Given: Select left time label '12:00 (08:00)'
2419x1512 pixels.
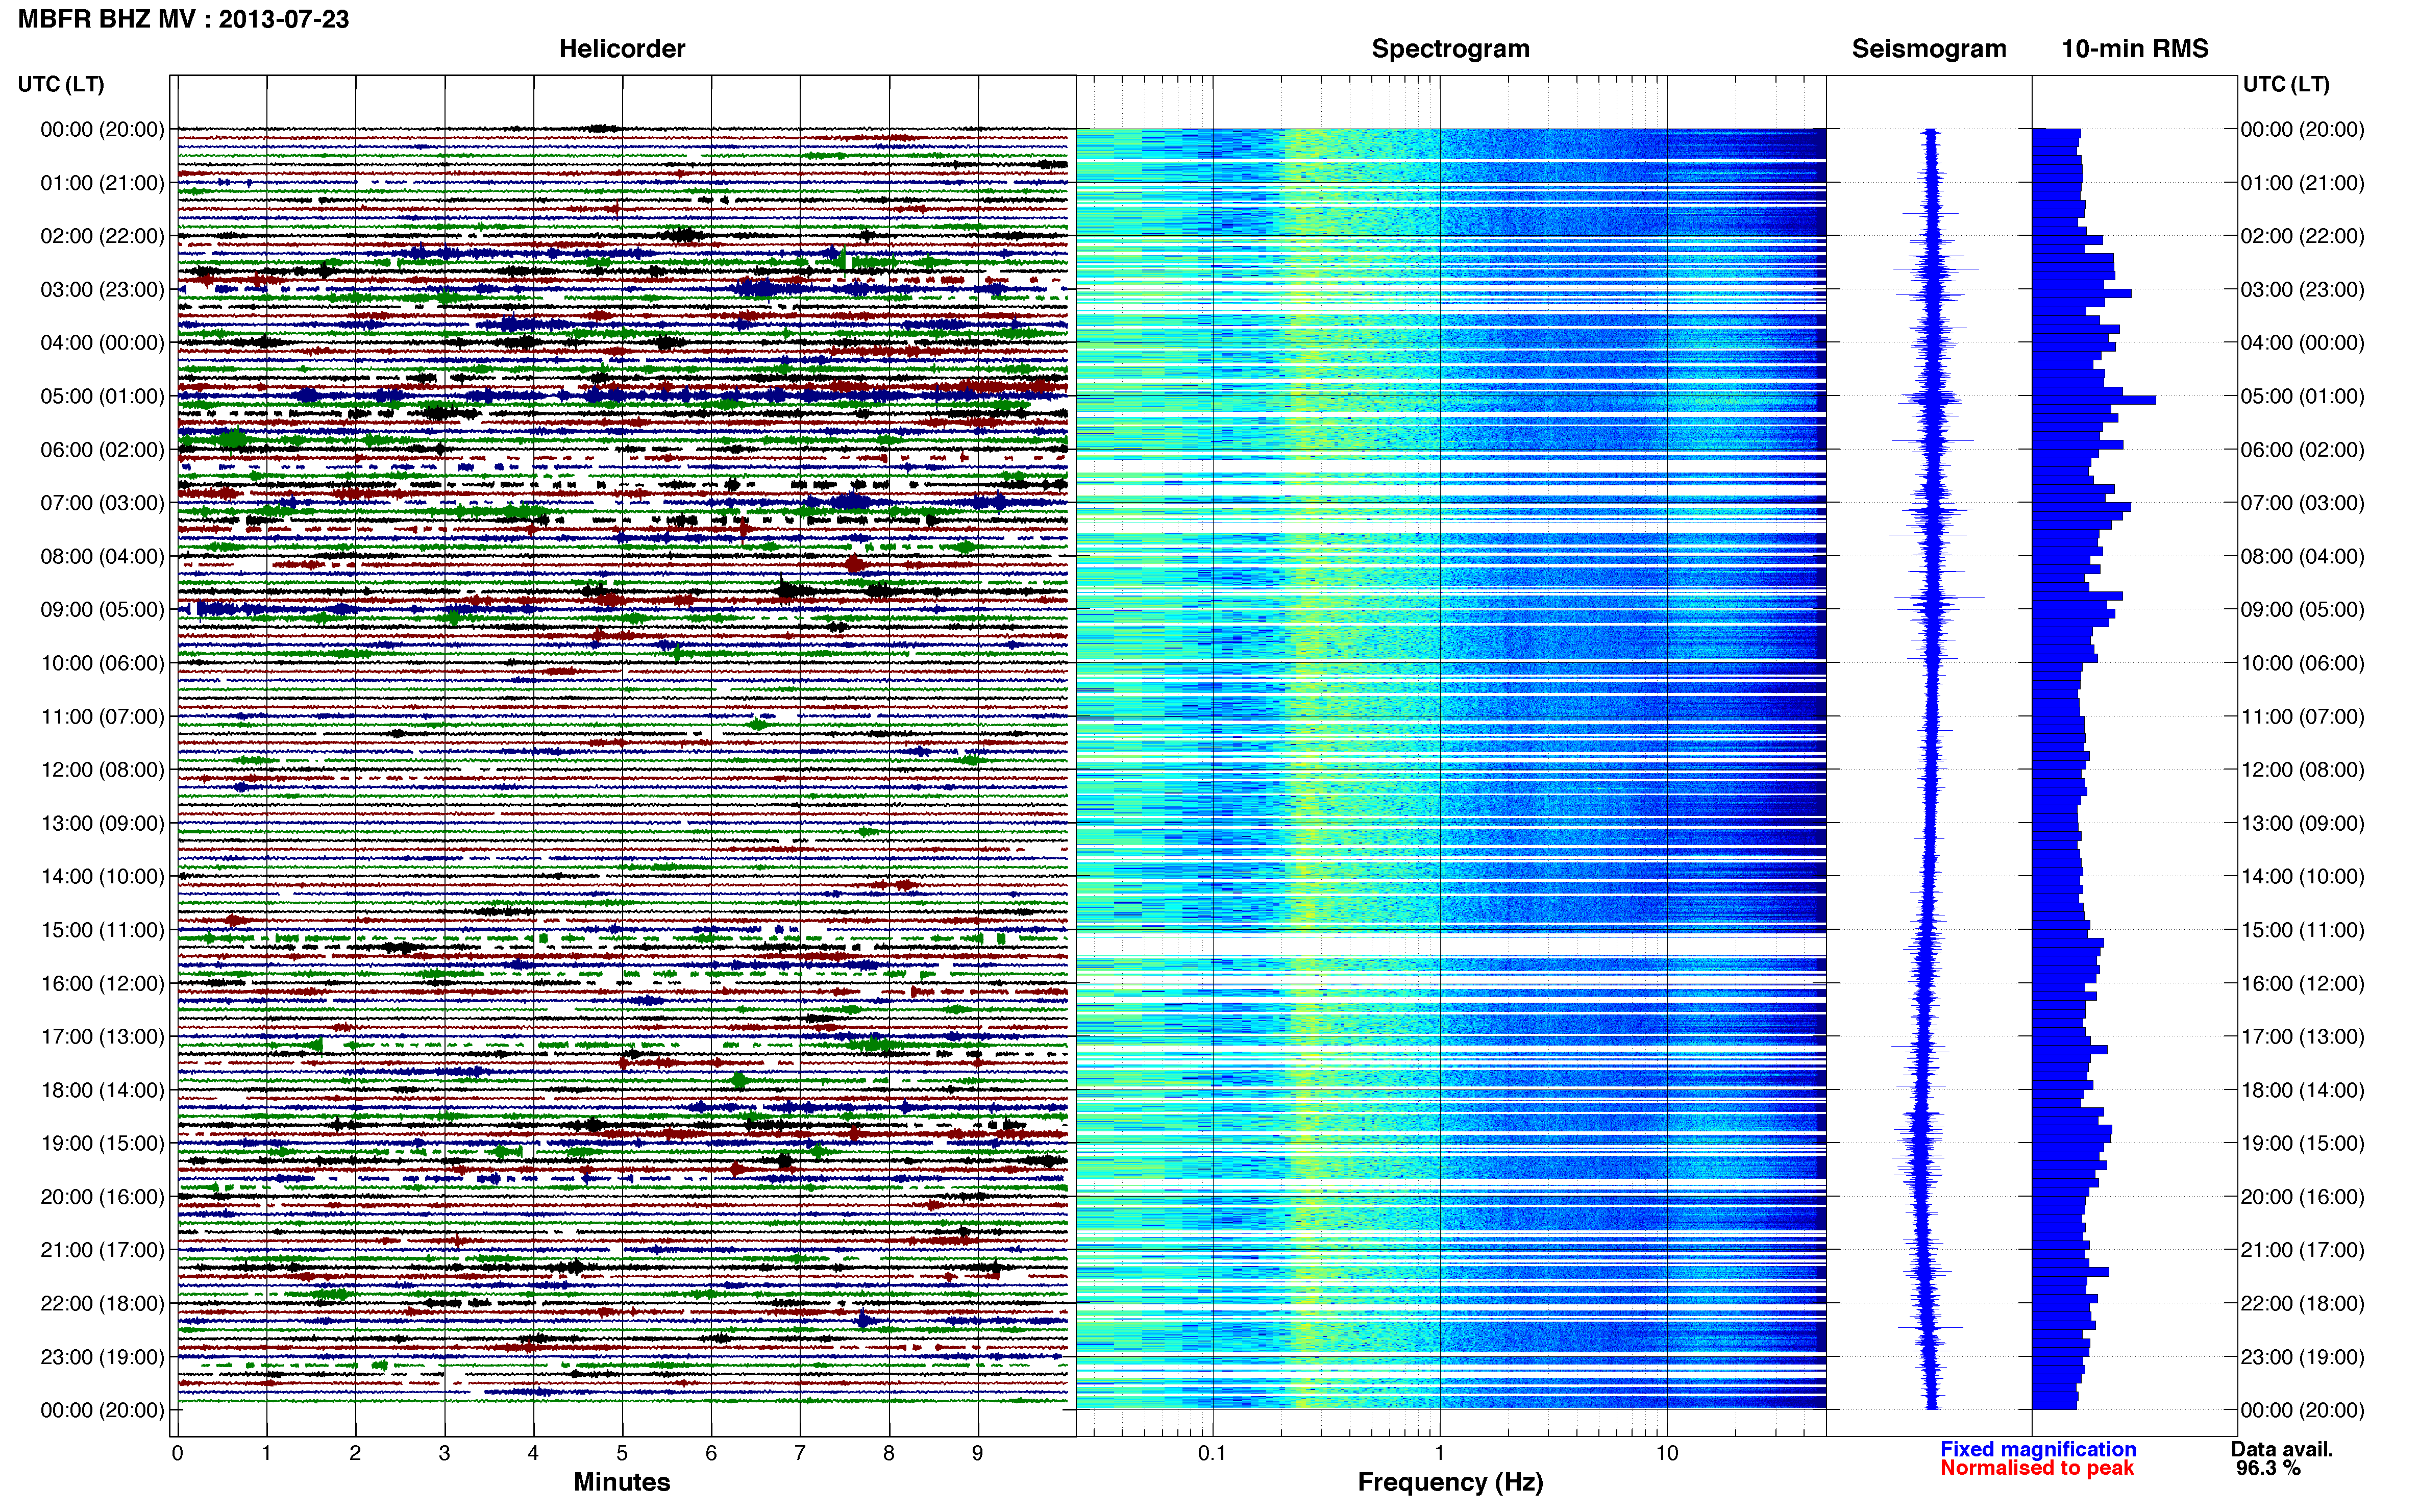Looking at the screenshot, I should click(102, 769).
